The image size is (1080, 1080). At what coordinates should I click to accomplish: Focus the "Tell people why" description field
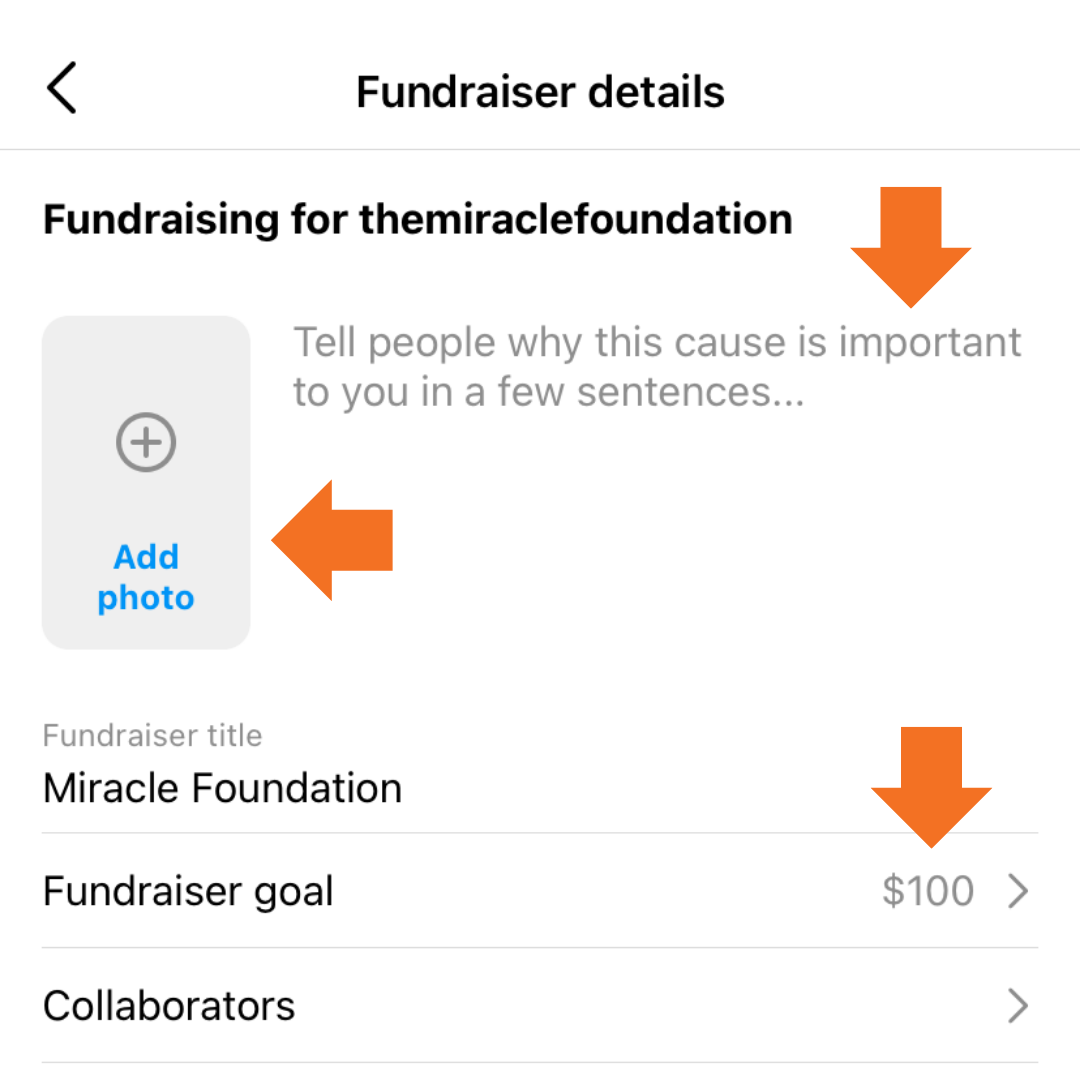click(656, 343)
